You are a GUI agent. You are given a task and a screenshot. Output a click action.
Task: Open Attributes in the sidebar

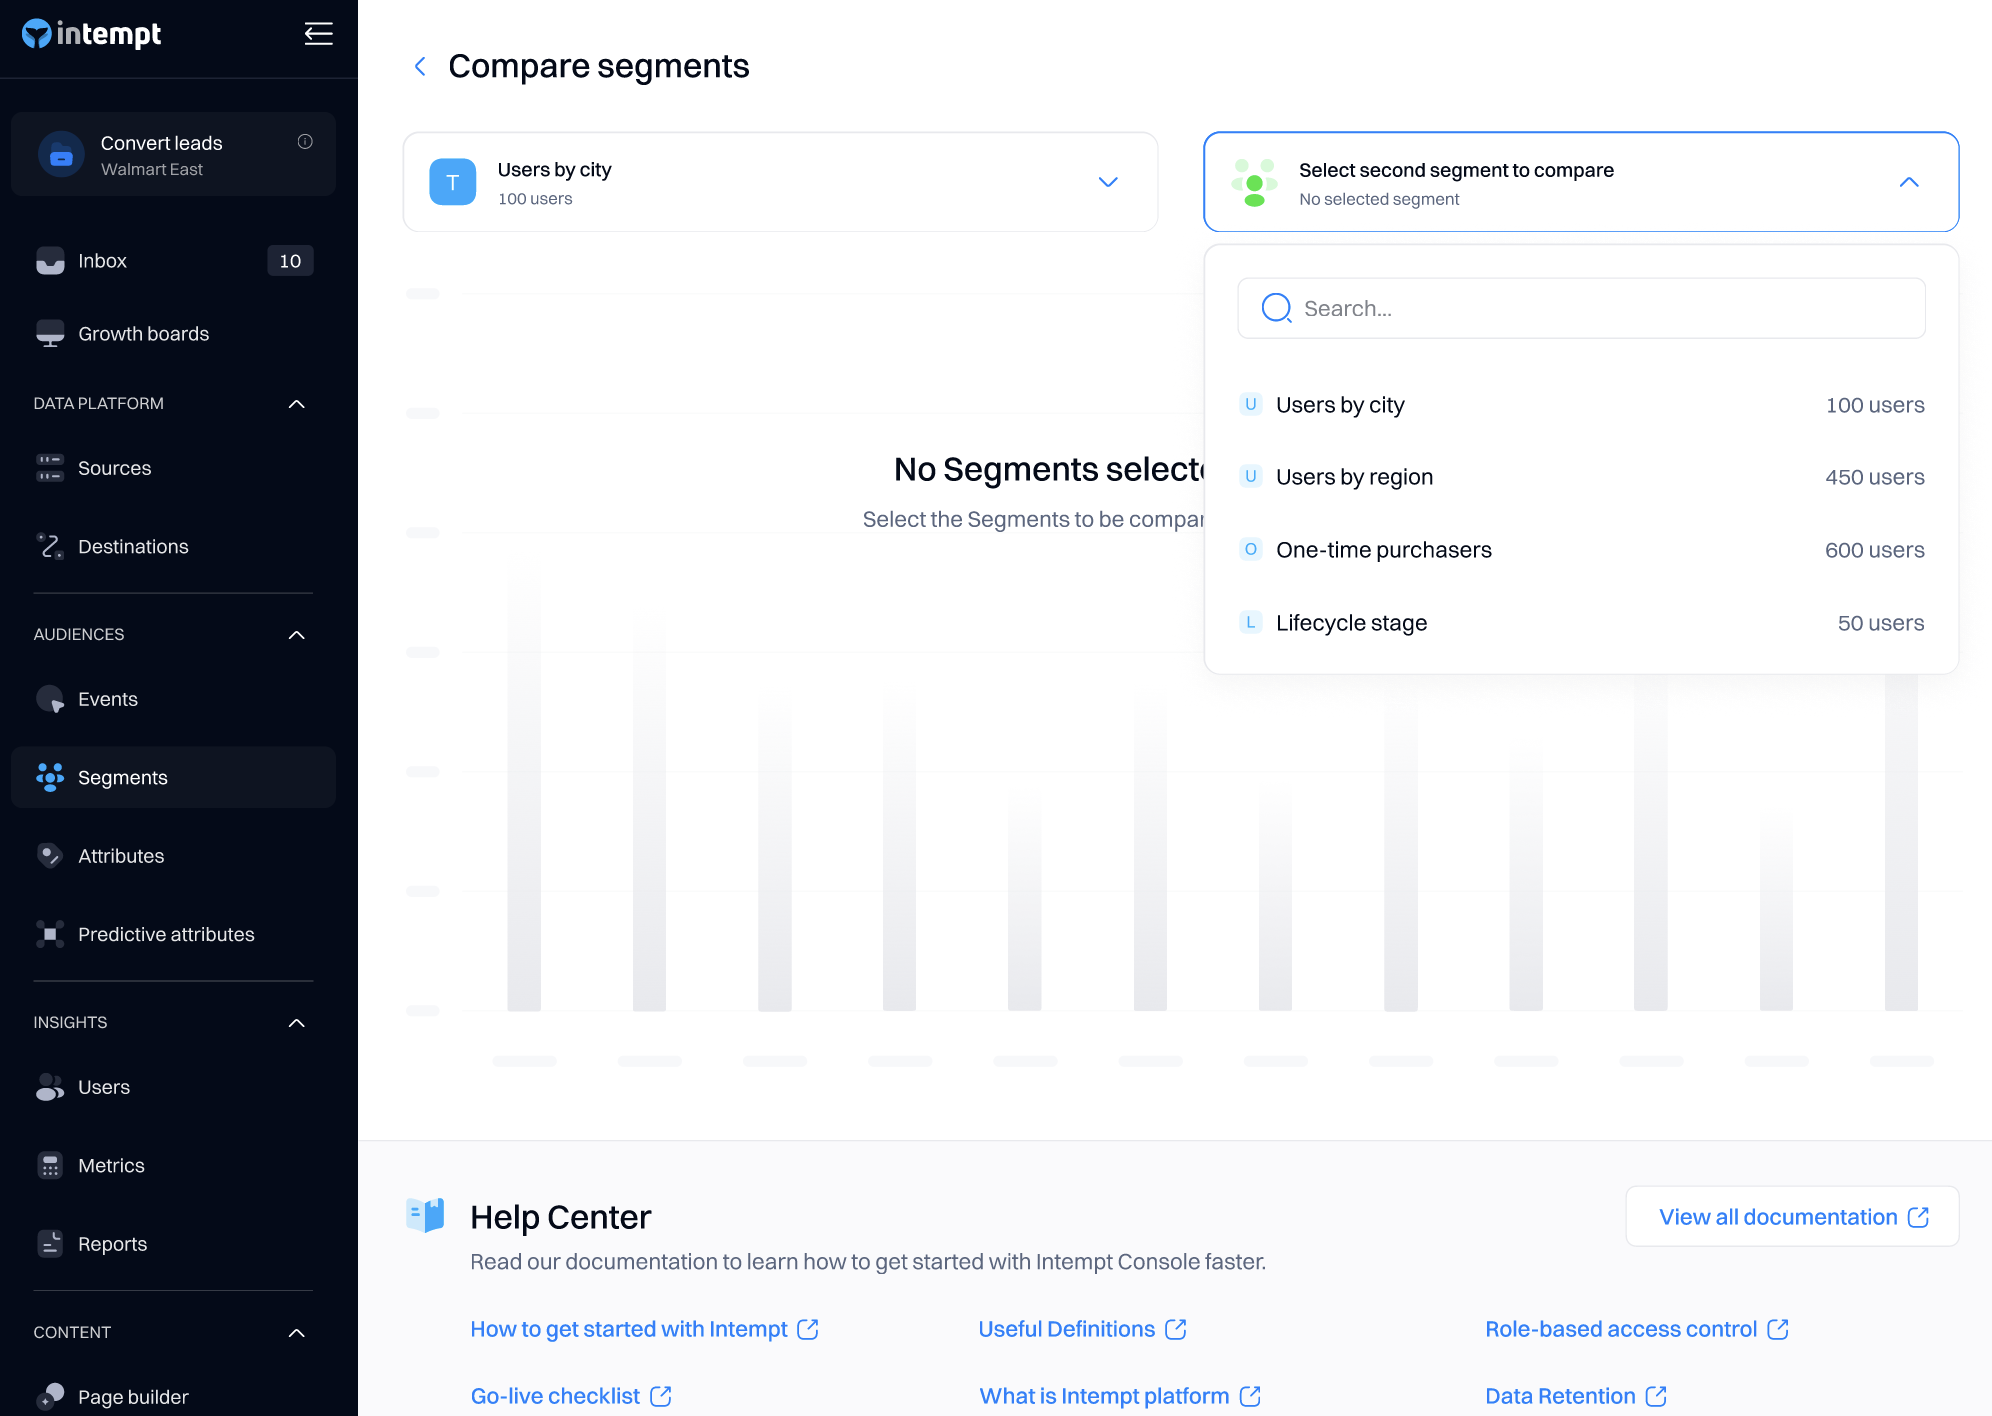(x=121, y=856)
